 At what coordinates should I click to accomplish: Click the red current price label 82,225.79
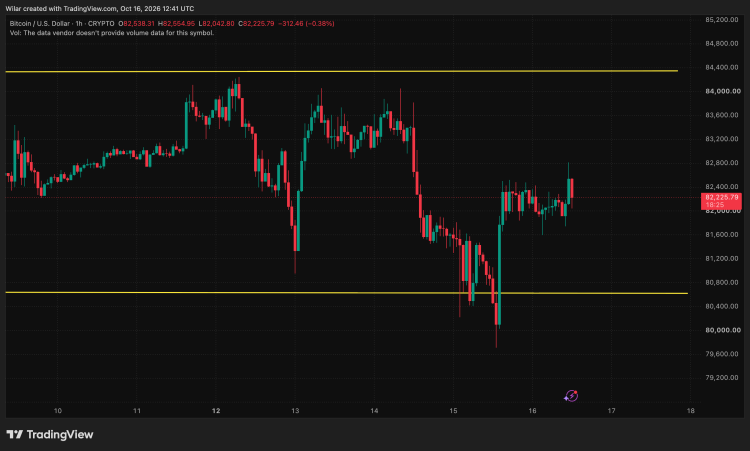(721, 201)
